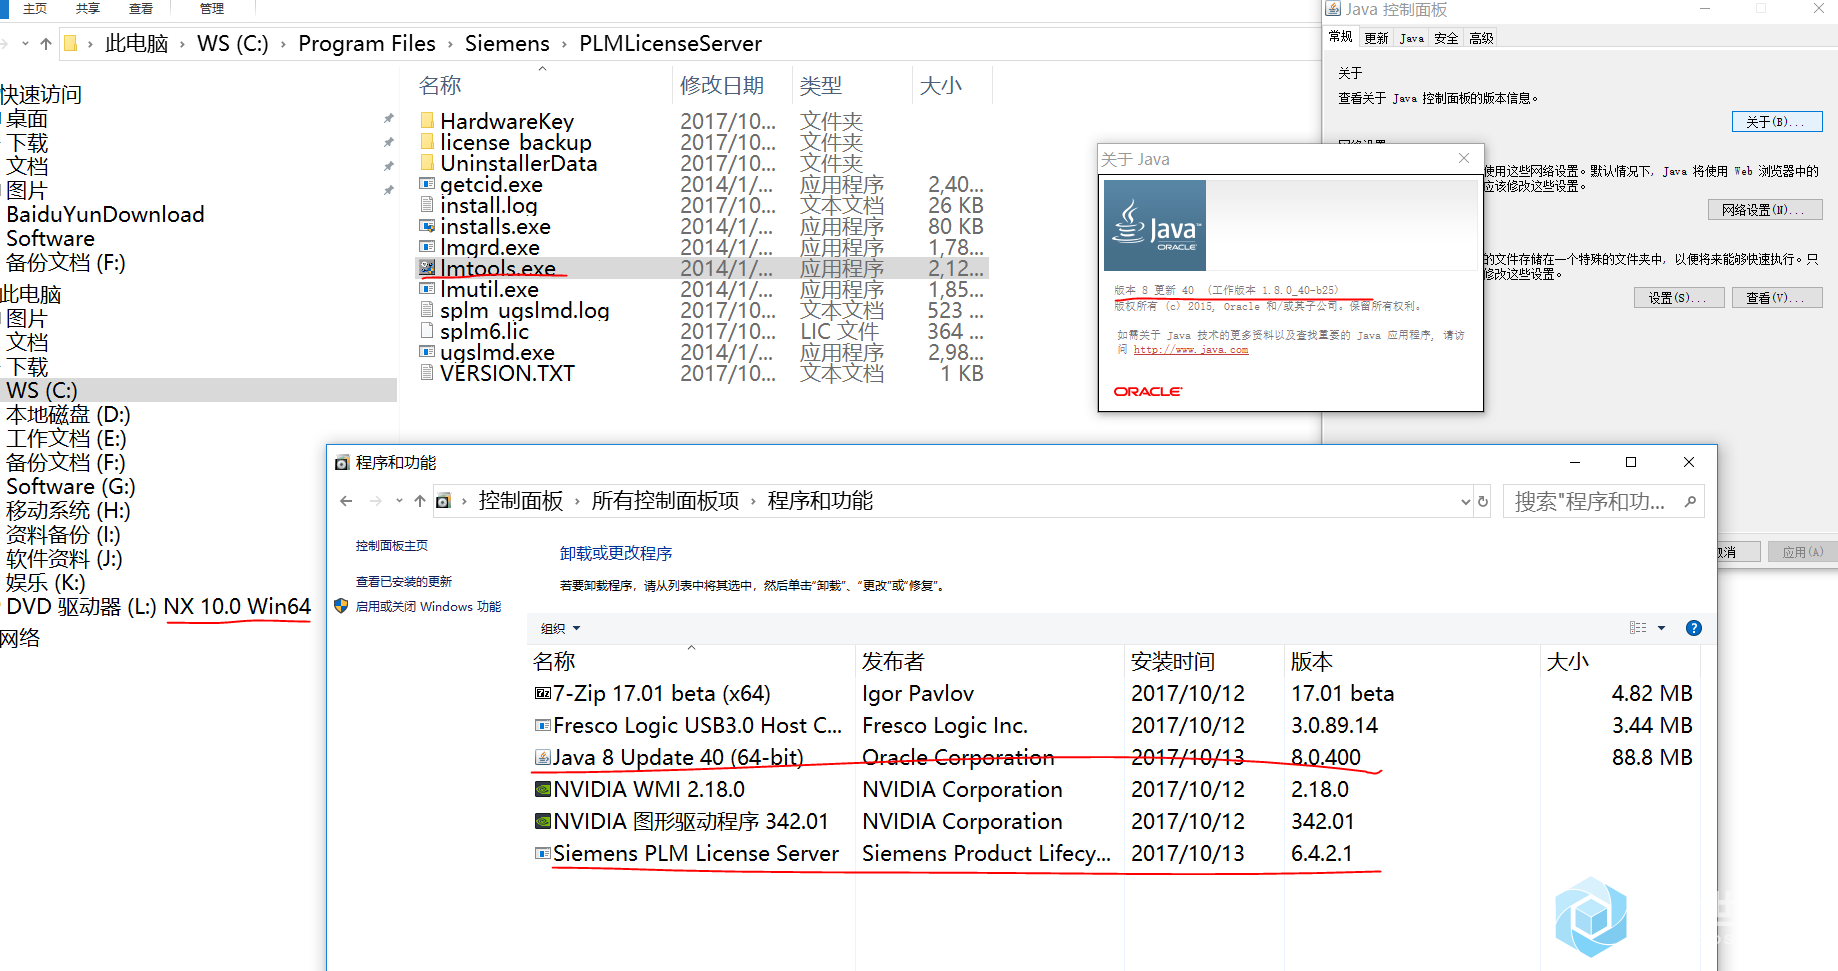Select the 常规 tab in Java panel

coord(1340,37)
